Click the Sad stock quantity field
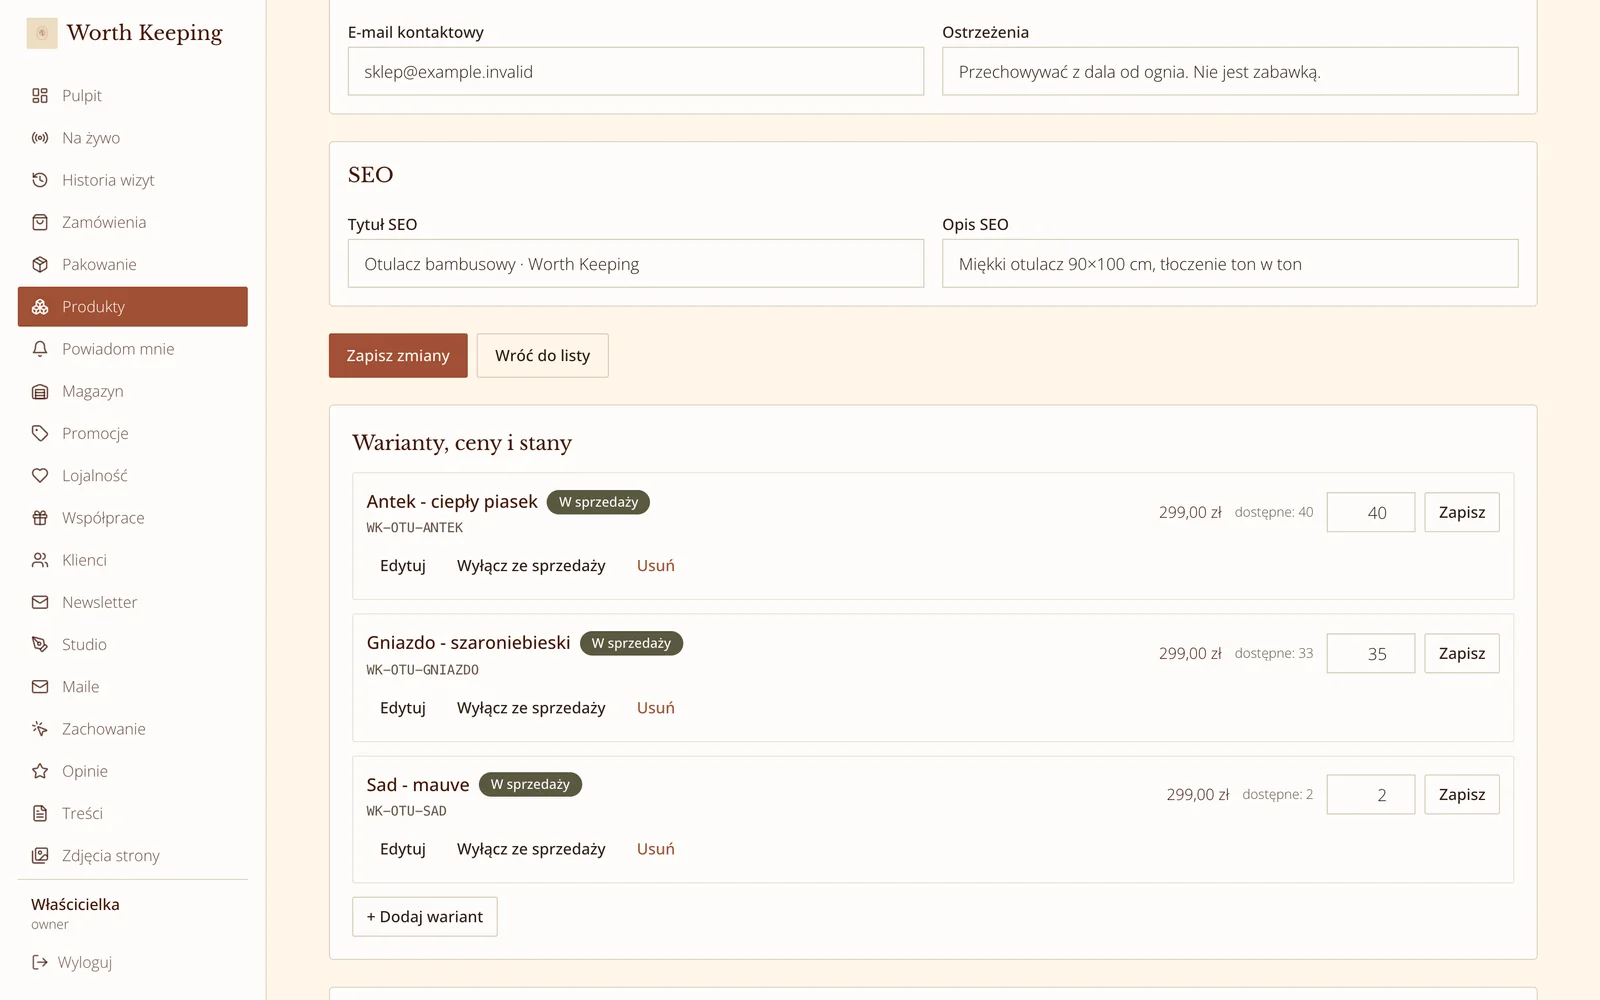This screenshot has width=1600, height=1000. point(1371,794)
